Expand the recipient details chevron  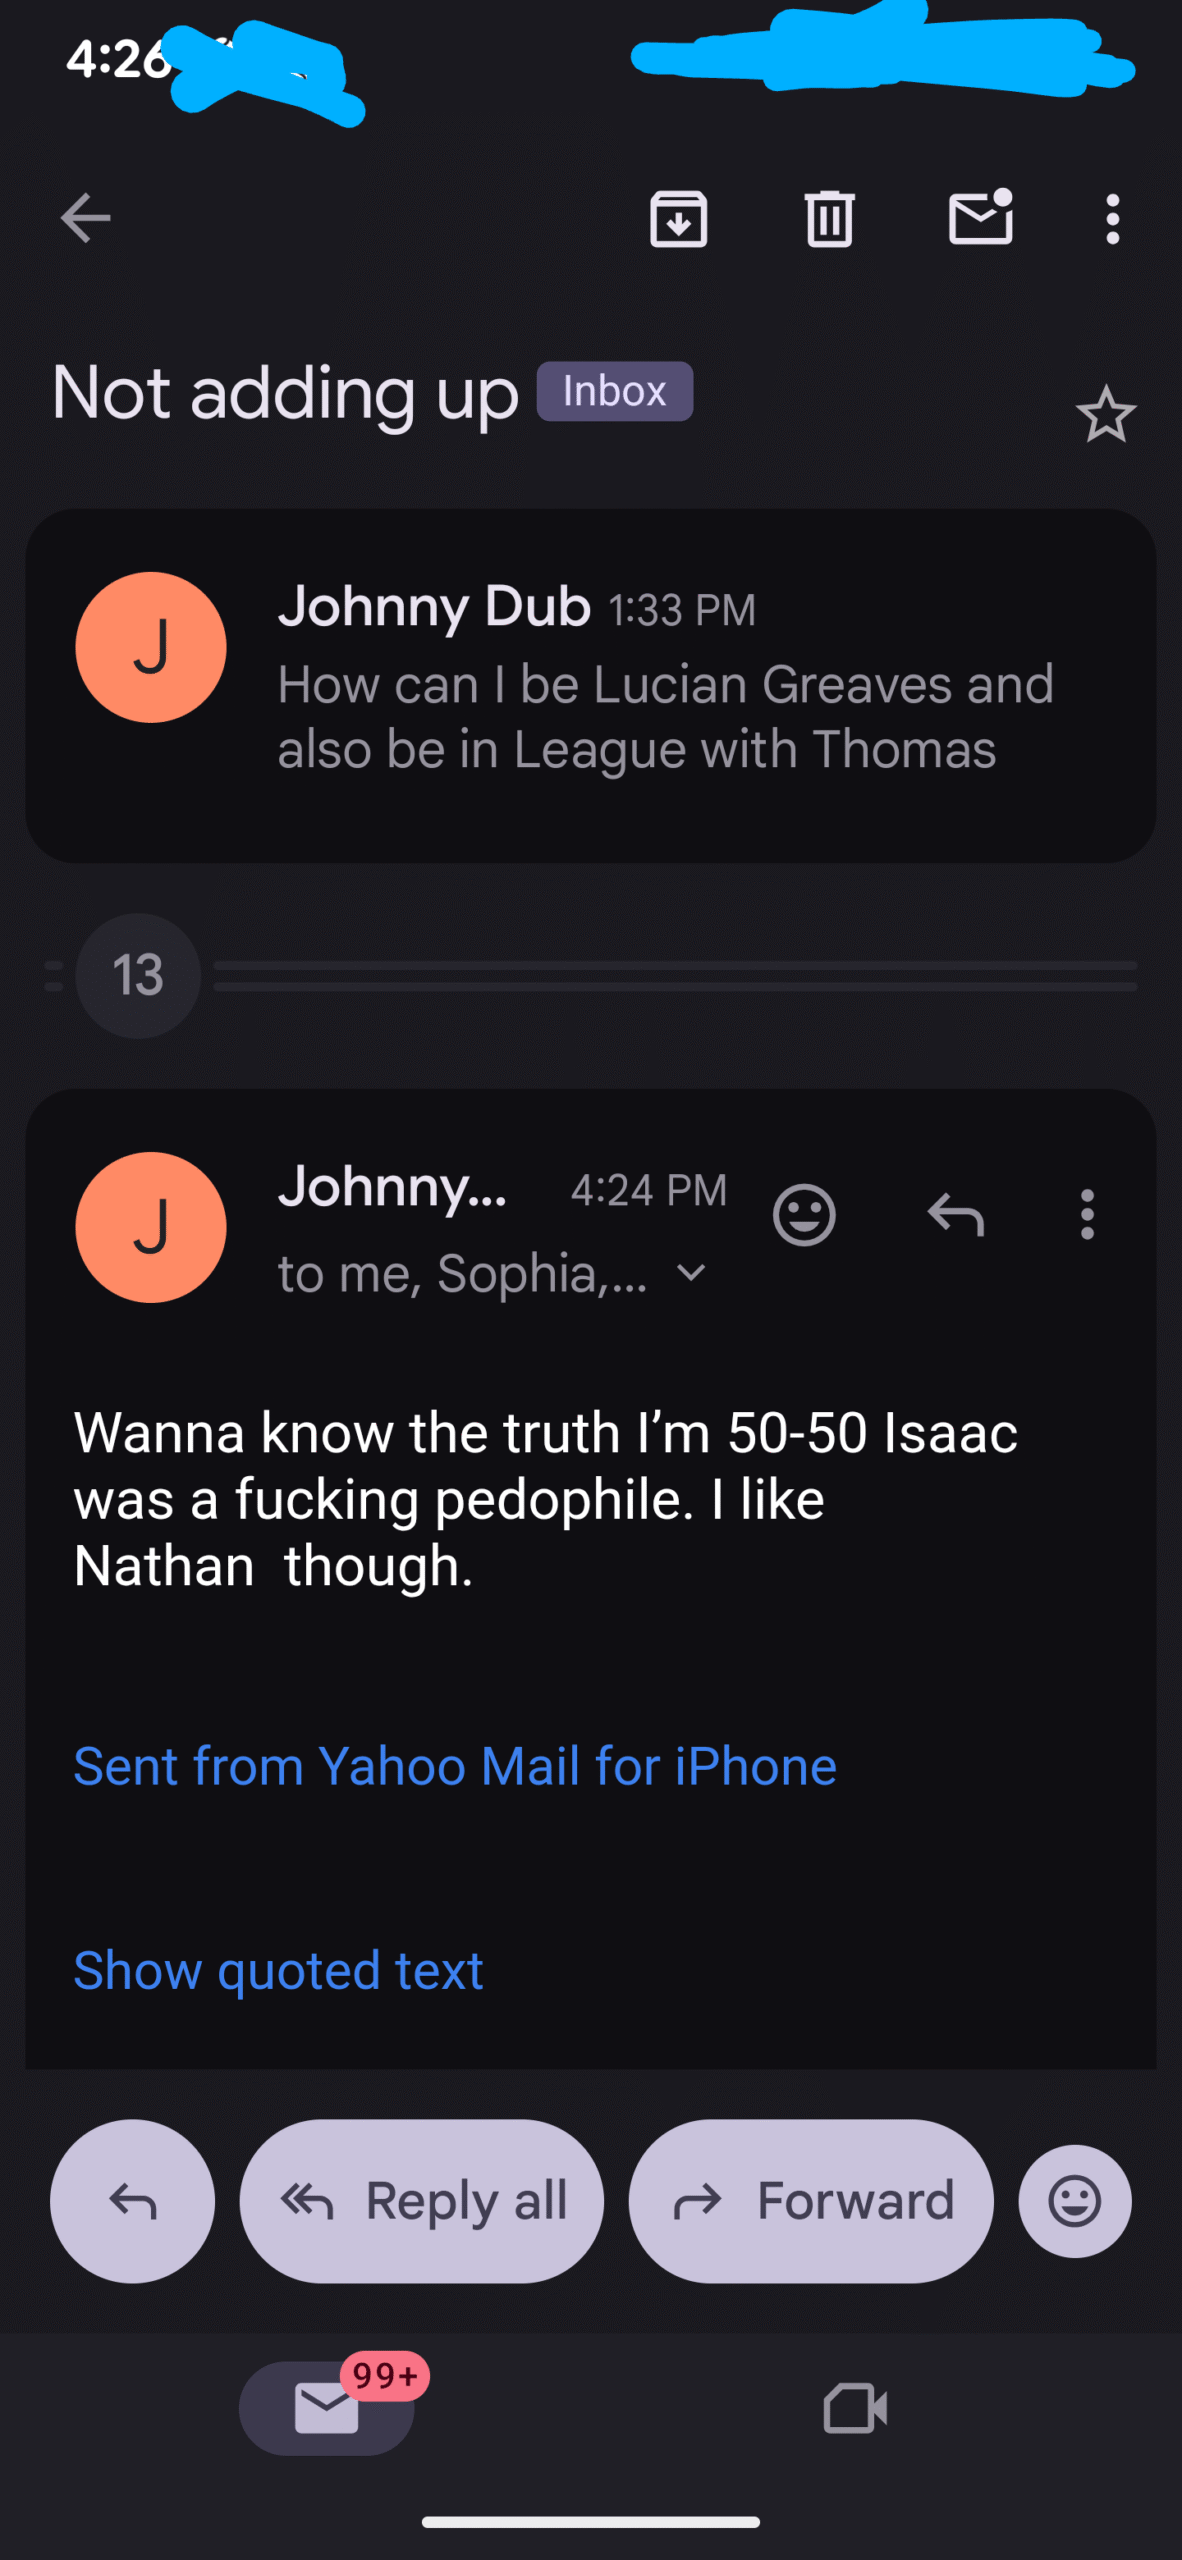point(691,1273)
